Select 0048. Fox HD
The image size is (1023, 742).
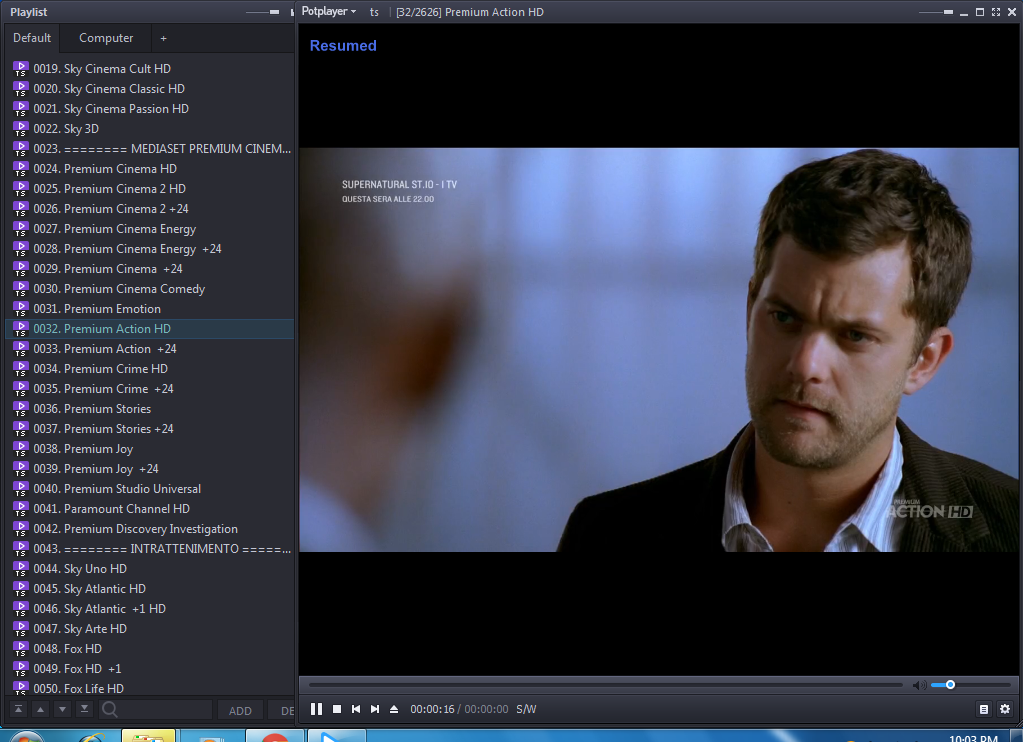[149, 649]
